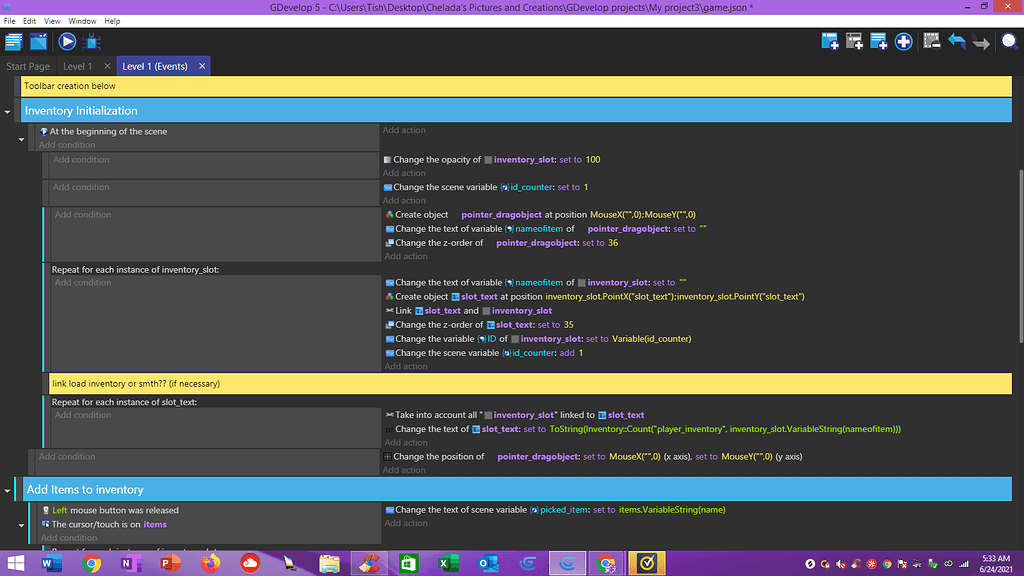Close the Level 1 (Events) tab
The height and width of the screenshot is (576, 1024).
pos(202,66)
